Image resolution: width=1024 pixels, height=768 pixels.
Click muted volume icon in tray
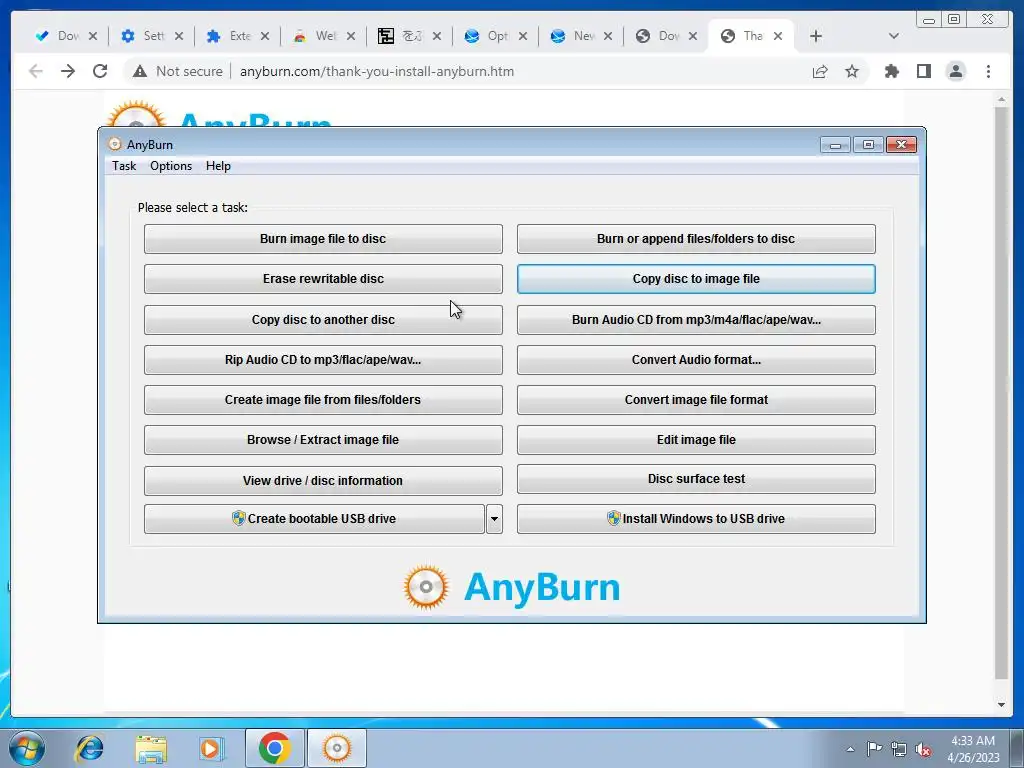923,749
